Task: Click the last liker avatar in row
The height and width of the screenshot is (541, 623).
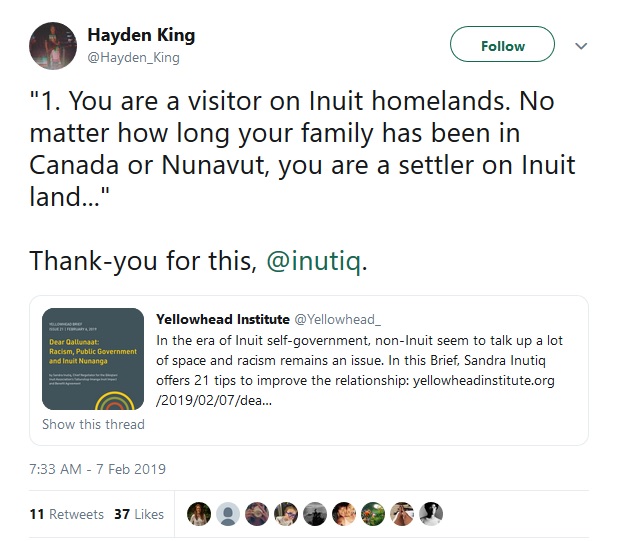Action: [x=431, y=514]
